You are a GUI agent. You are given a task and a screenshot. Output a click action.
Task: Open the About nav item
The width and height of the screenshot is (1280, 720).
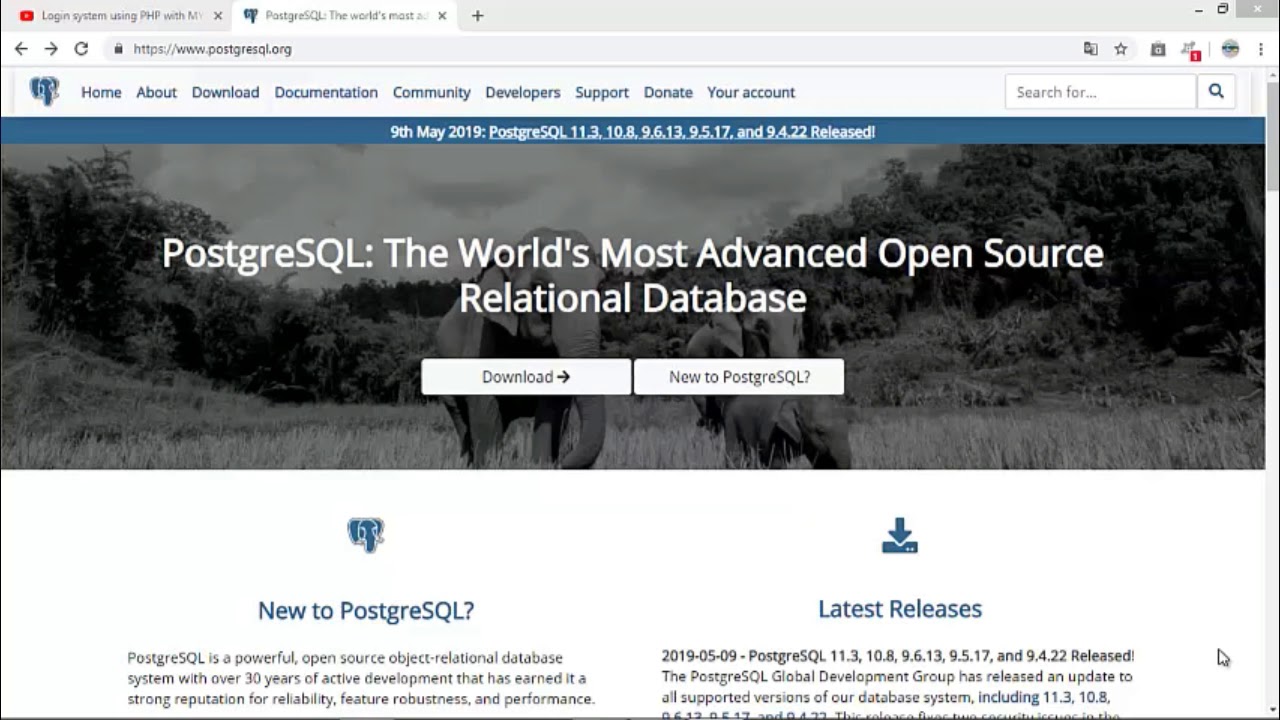coord(156,92)
